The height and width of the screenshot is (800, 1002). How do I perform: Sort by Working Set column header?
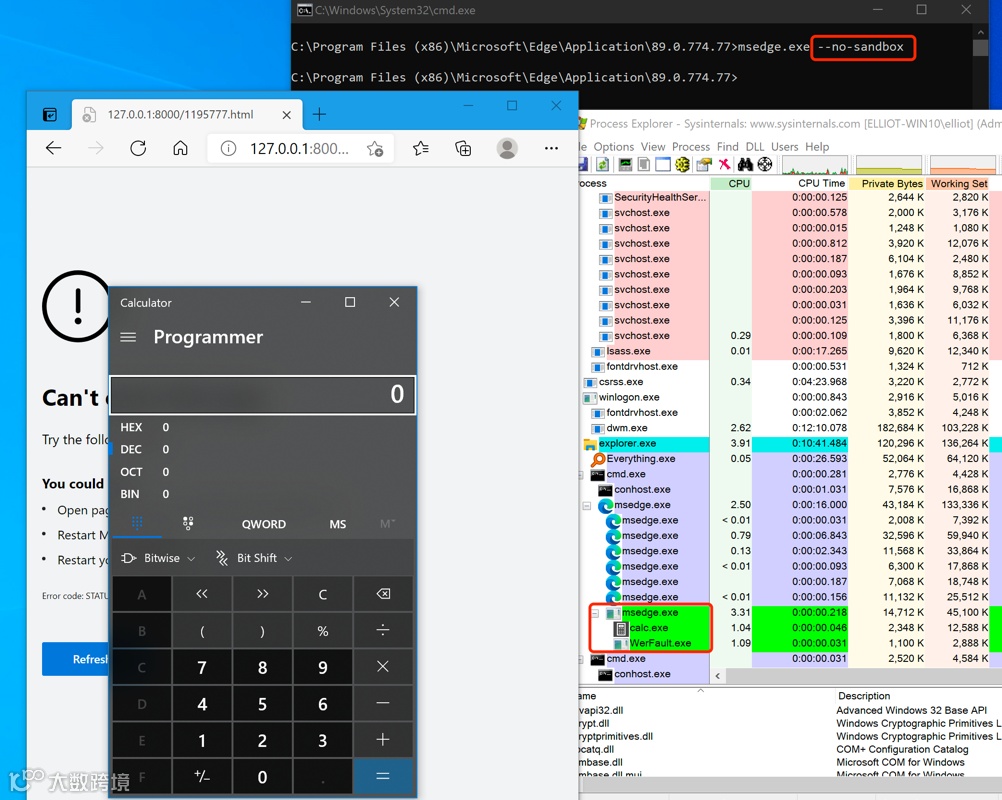(958, 183)
